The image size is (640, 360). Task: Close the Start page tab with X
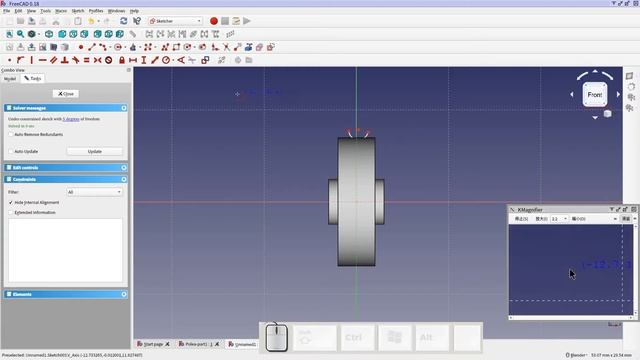point(167,344)
